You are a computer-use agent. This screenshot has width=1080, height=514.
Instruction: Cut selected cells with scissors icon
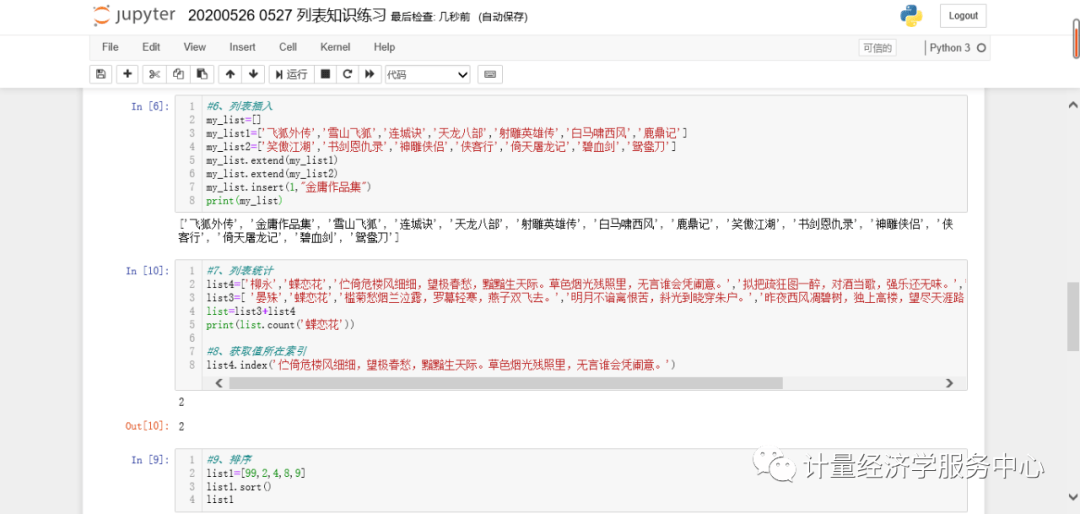click(x=154, y=74)
